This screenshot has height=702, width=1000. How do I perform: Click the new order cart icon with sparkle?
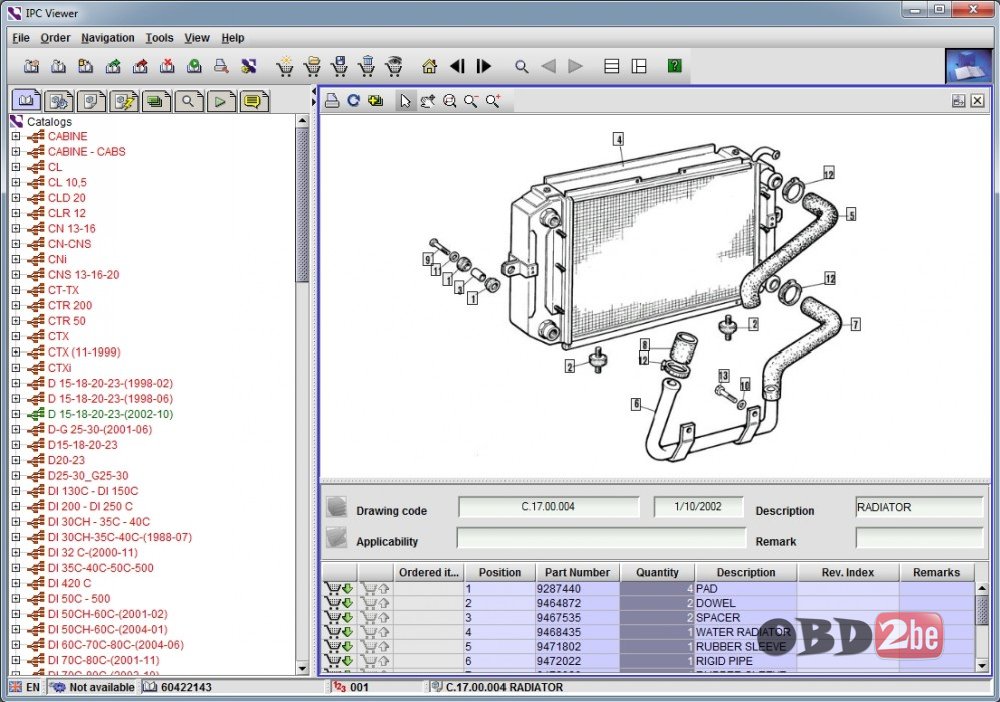285,66
